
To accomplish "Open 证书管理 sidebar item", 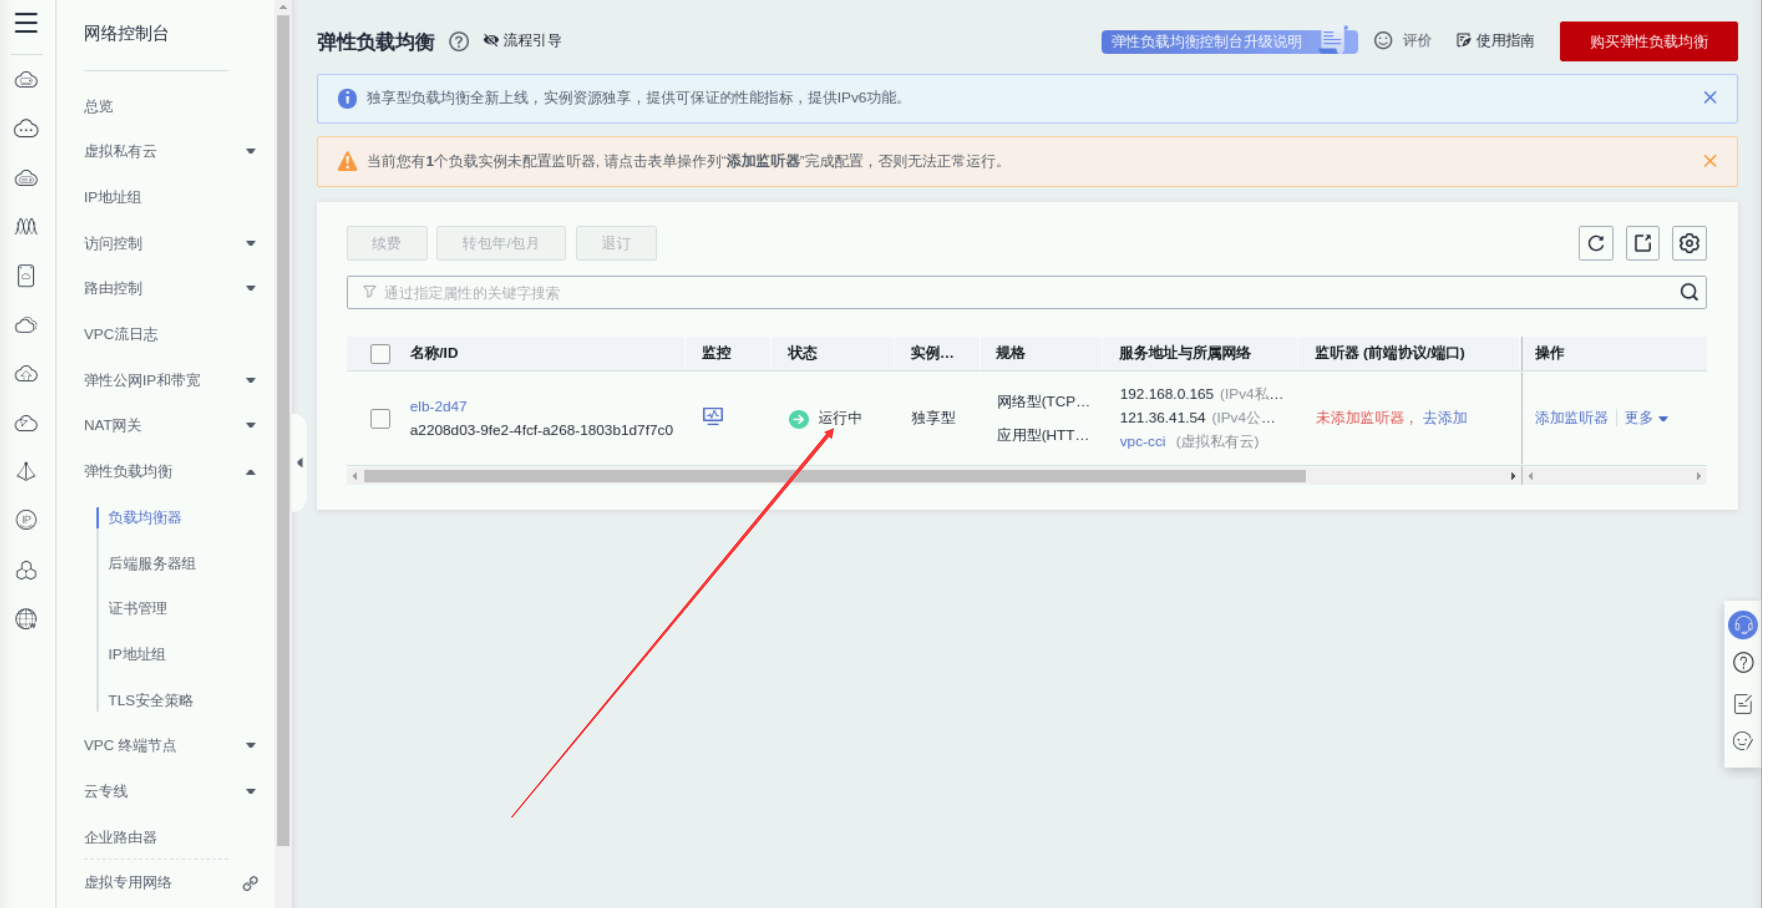I will (138, 608).
